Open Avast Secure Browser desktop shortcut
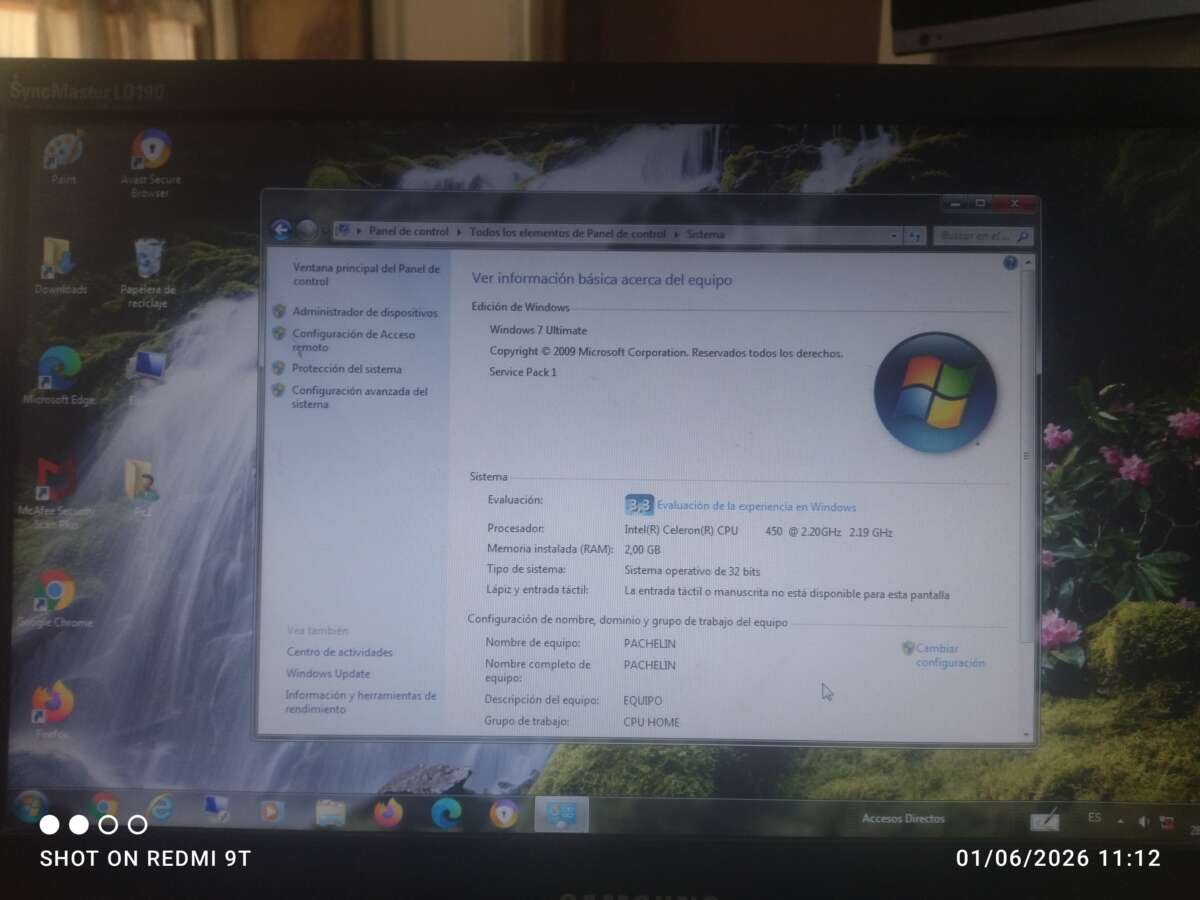 click(150, 163)
